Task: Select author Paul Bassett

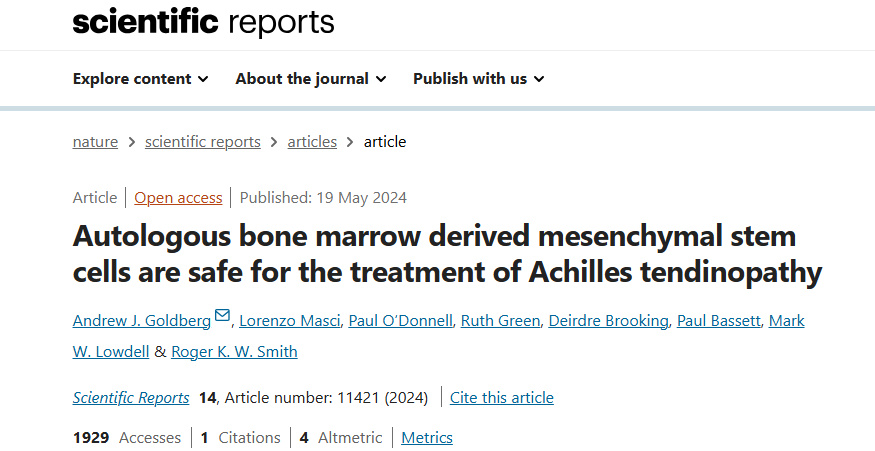Action: click(720, 321)
